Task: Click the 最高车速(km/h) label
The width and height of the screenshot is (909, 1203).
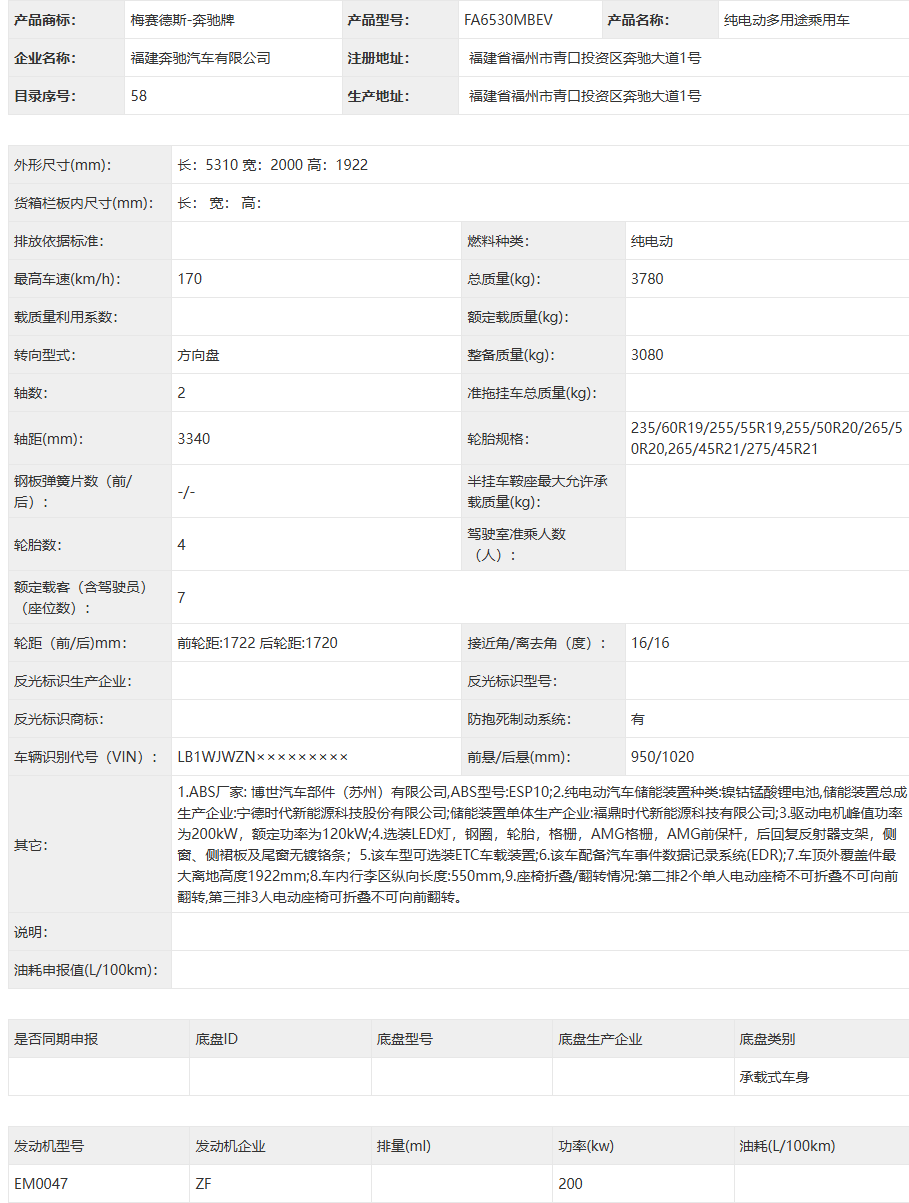Action: (x=66, y=279)
